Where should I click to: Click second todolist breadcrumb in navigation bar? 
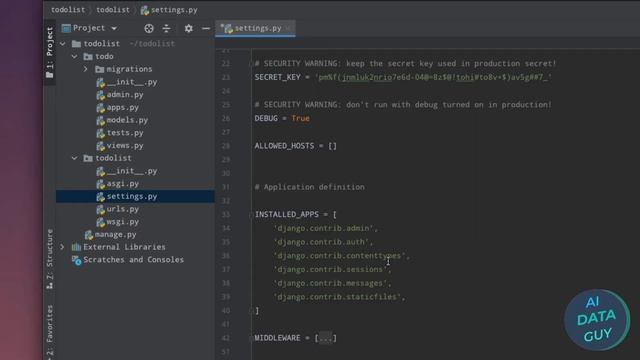pyautogui.click(x=113, y=10)
